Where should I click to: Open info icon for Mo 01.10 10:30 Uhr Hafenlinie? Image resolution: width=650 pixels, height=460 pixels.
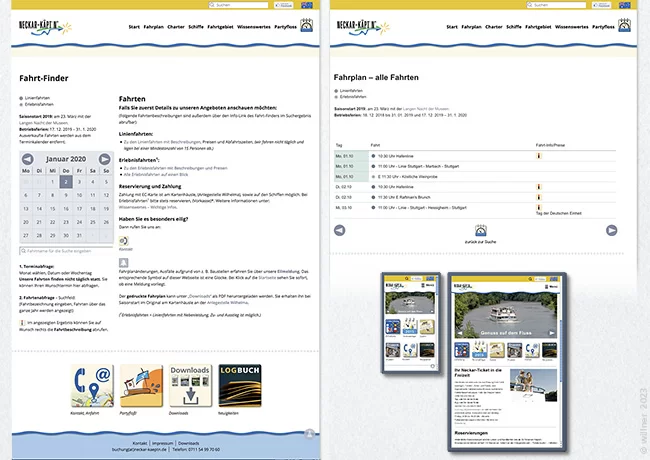click(x=539, y=156)
